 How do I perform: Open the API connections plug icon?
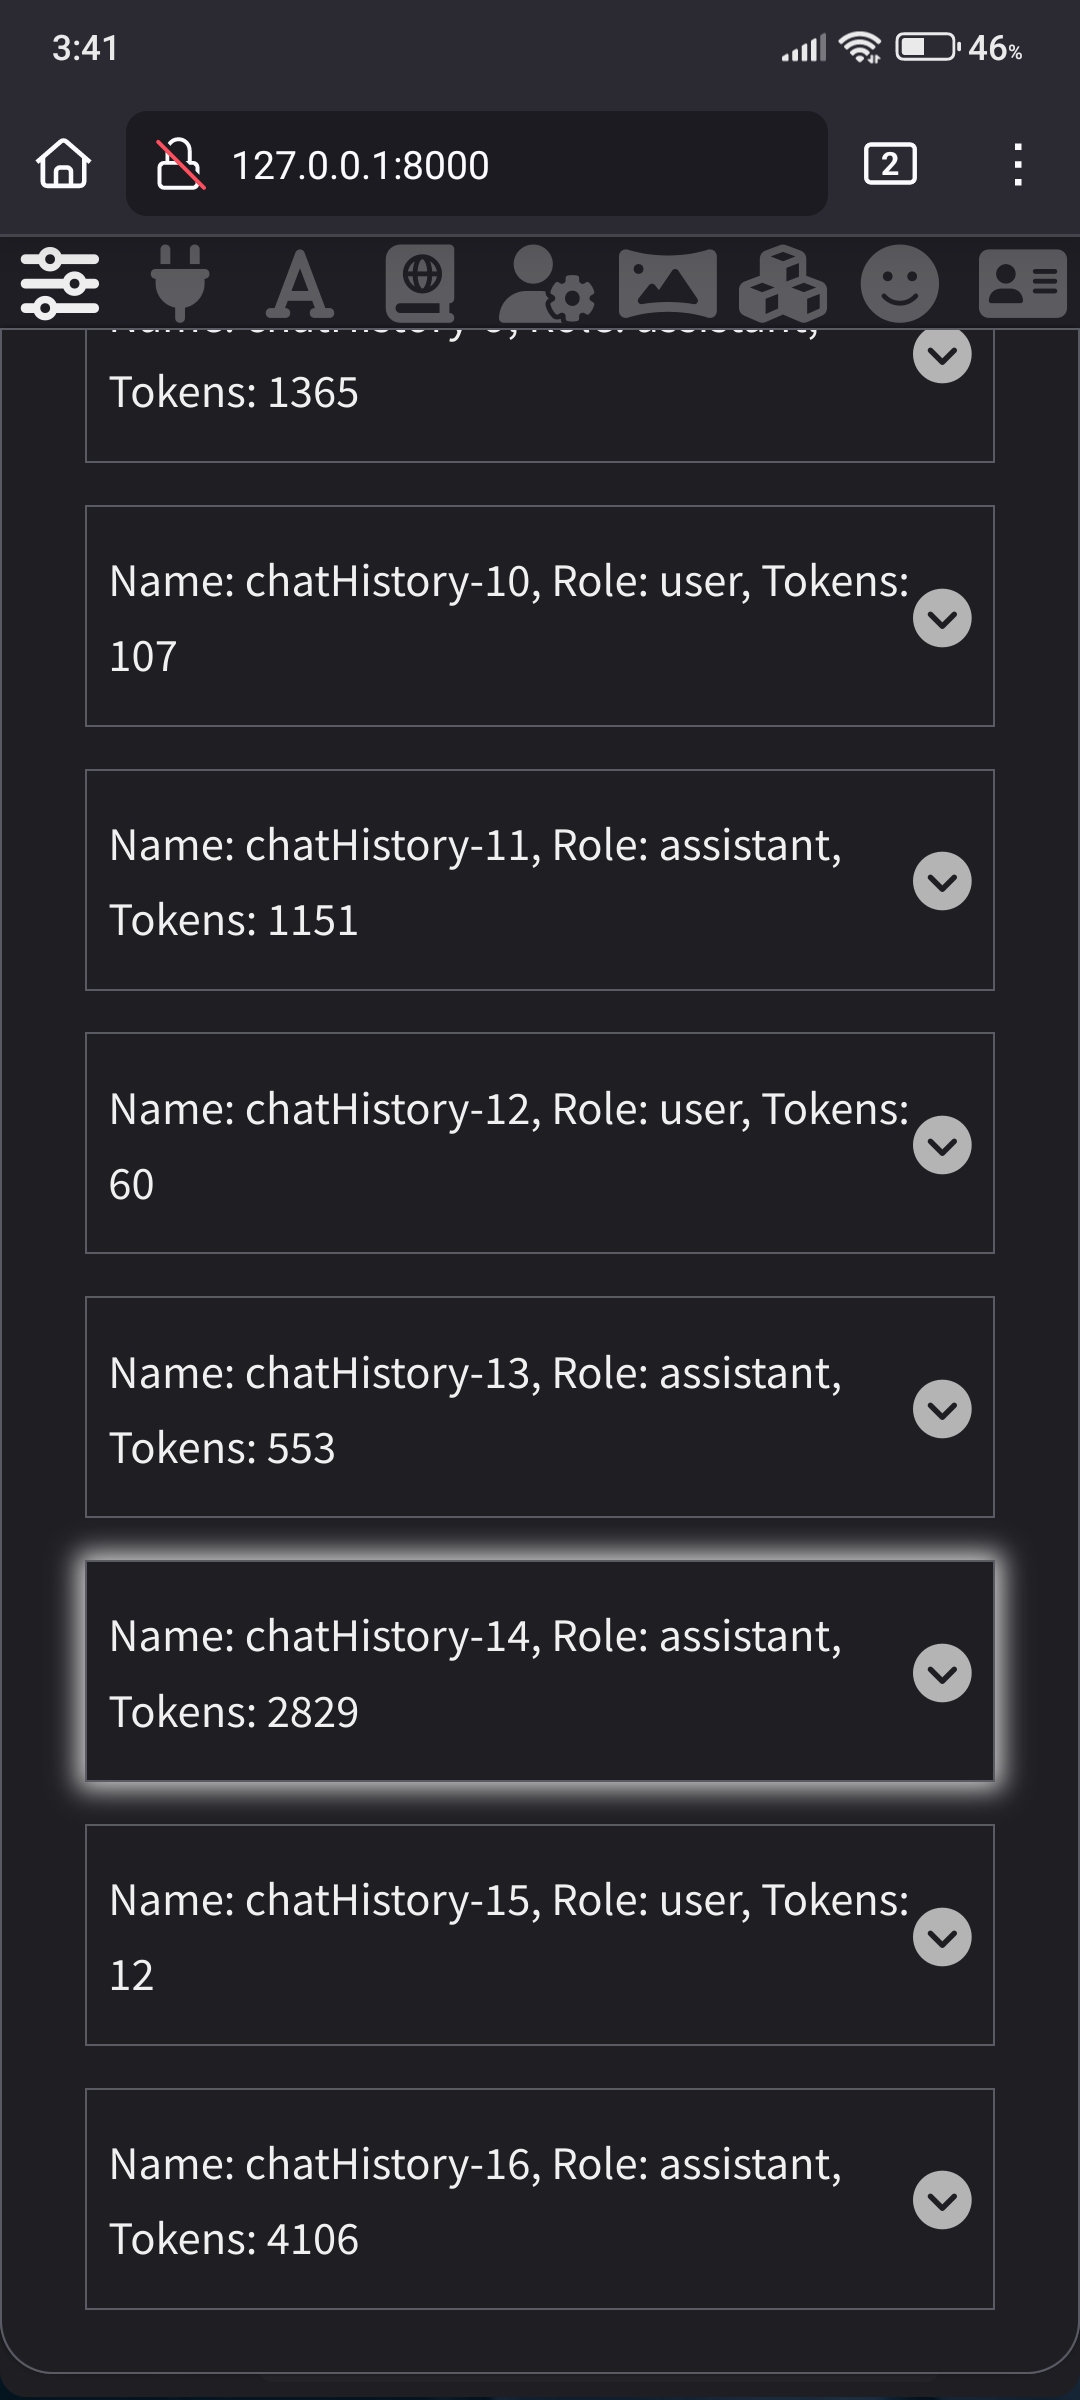pos(180,284)
